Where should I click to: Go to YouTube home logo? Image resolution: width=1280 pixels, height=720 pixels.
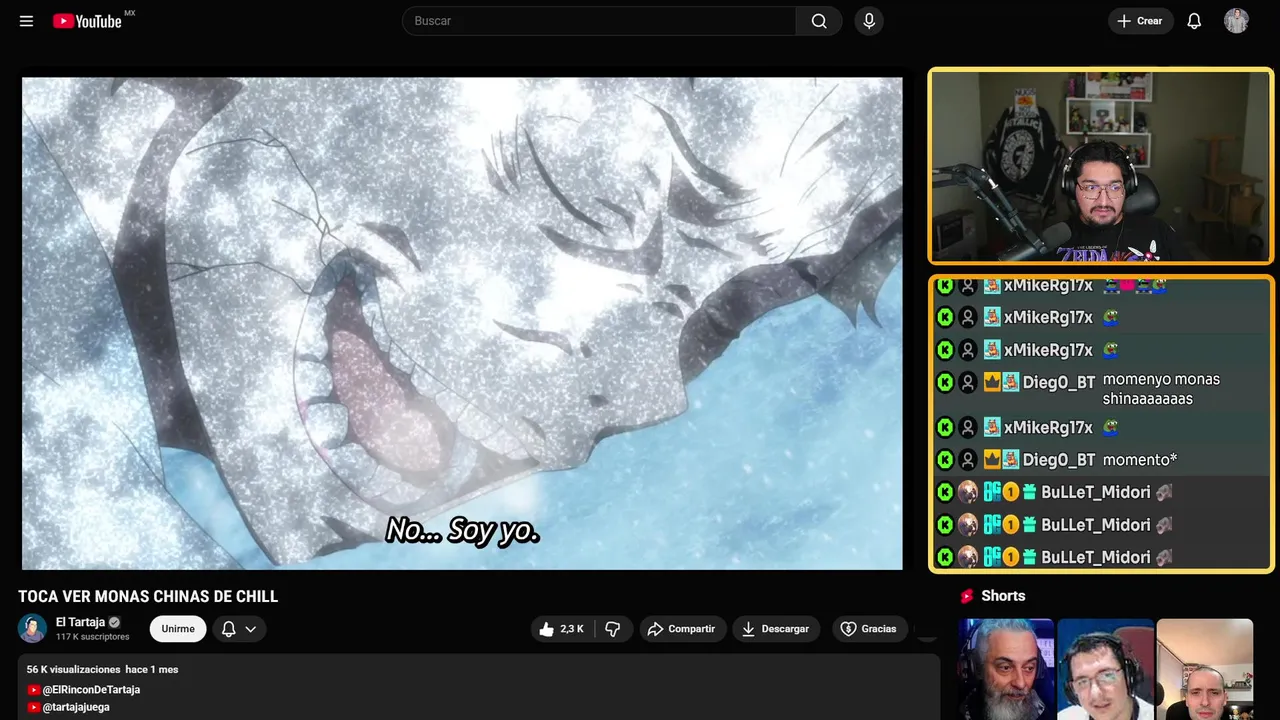[x=88, y=21]
